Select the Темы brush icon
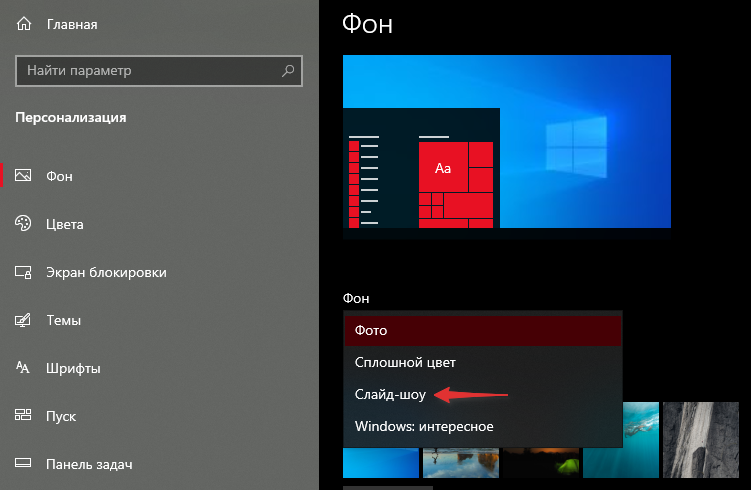751x490 pixels. click(x=23, y=321)
